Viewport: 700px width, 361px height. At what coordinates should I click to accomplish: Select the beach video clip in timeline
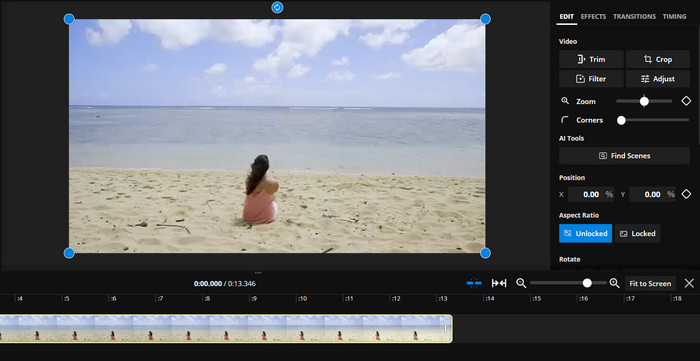coord(226,329)
